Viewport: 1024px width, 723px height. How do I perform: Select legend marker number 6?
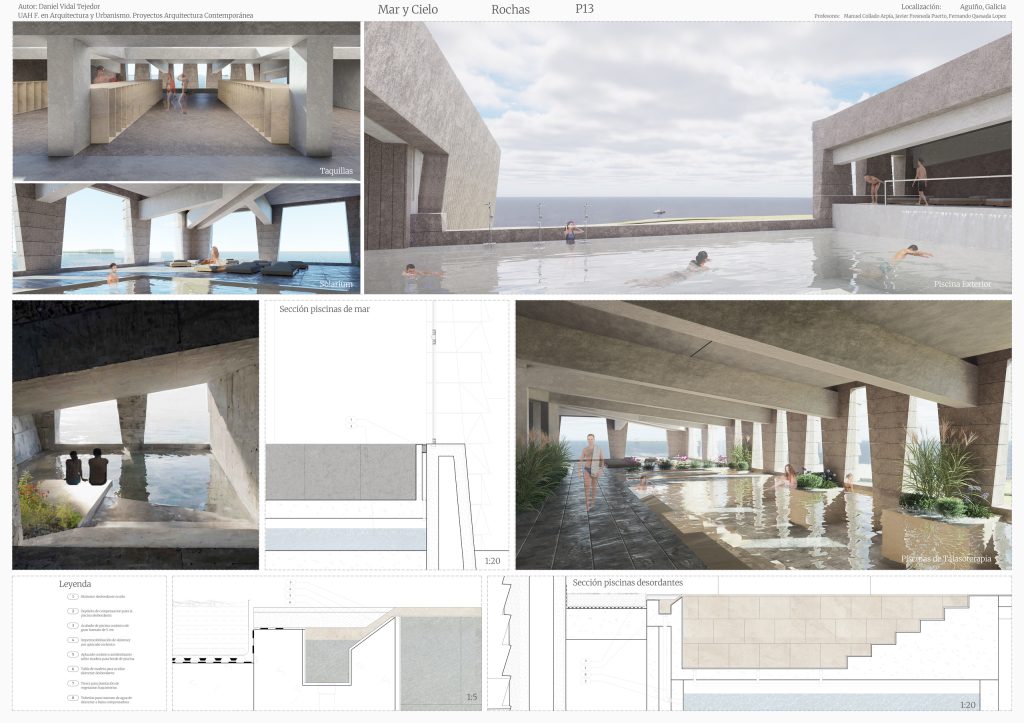point(72,668)
